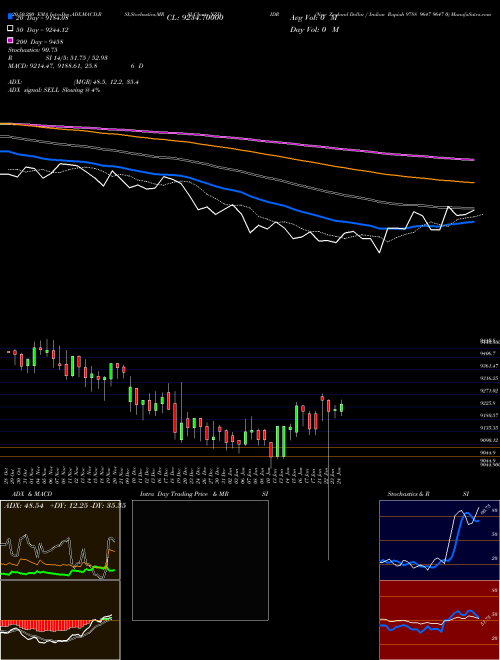This screenshot has height=660, width=500.
Task: Open the blue Stochastics mini chart
Action: click(439, 540)
